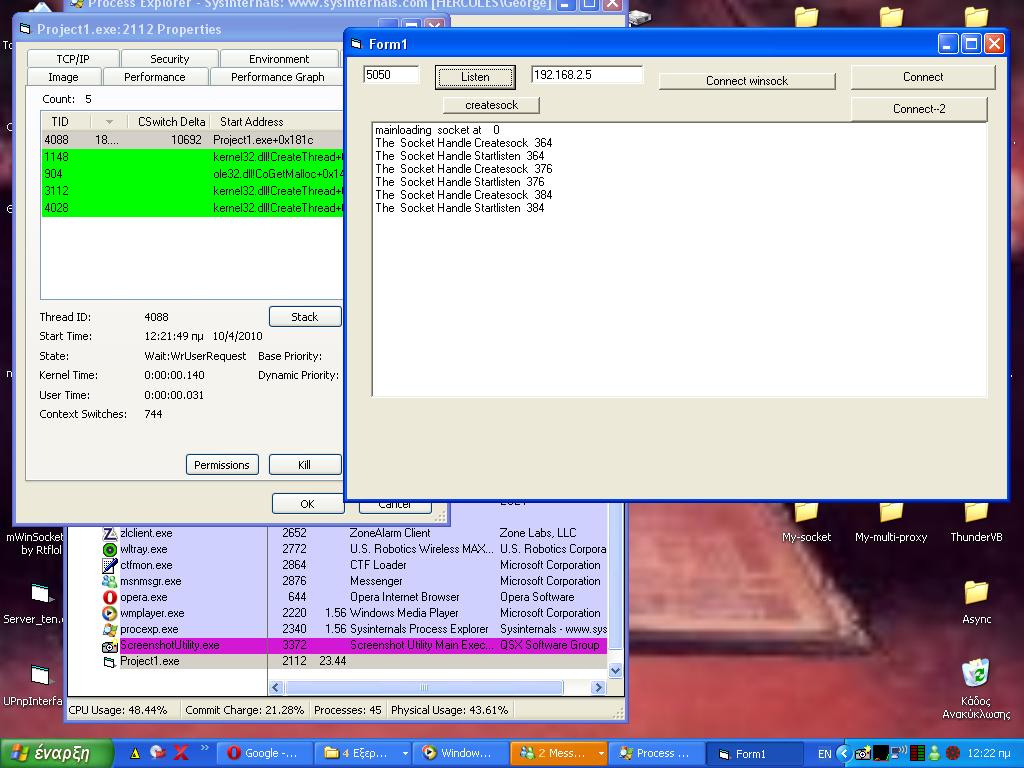Select the Project1.exe process icon
Image resolution: width=1024 pixels, height=768 pixels.
110,662
